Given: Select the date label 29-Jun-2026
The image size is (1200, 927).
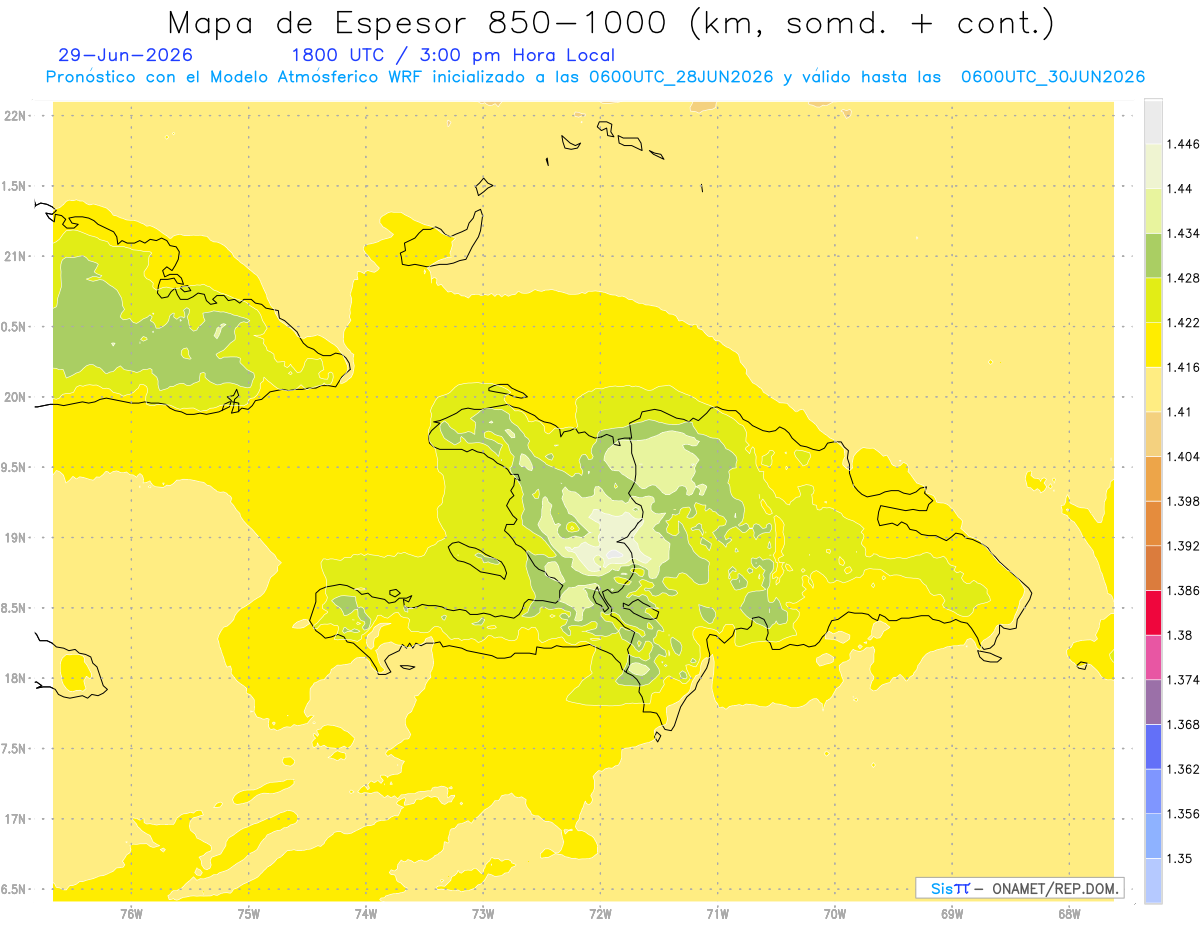Looking at the screenshot, I should (126, 55).
